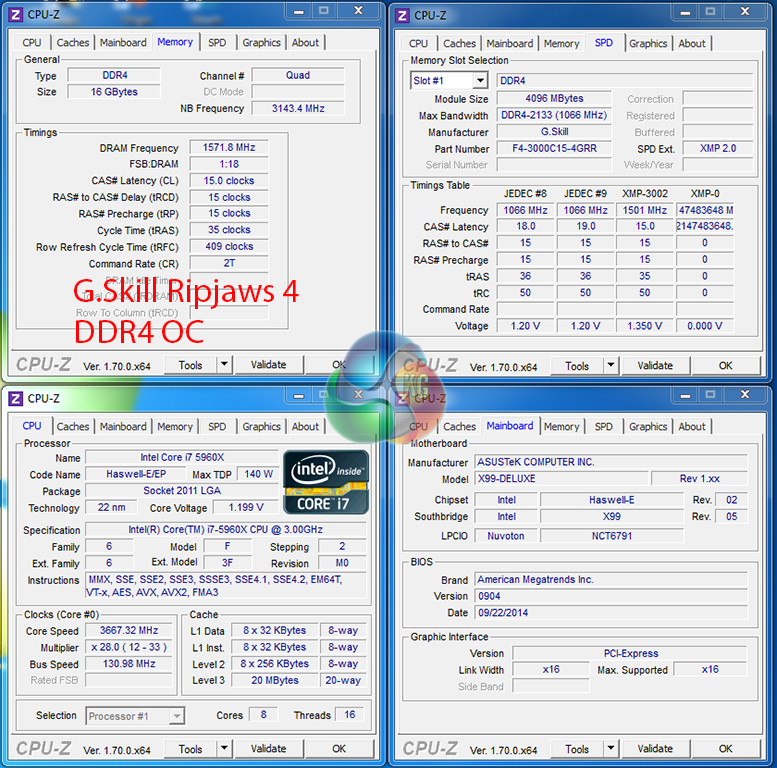Close the Mainboard window
777x768 pixels.
[x=745, y=394]
